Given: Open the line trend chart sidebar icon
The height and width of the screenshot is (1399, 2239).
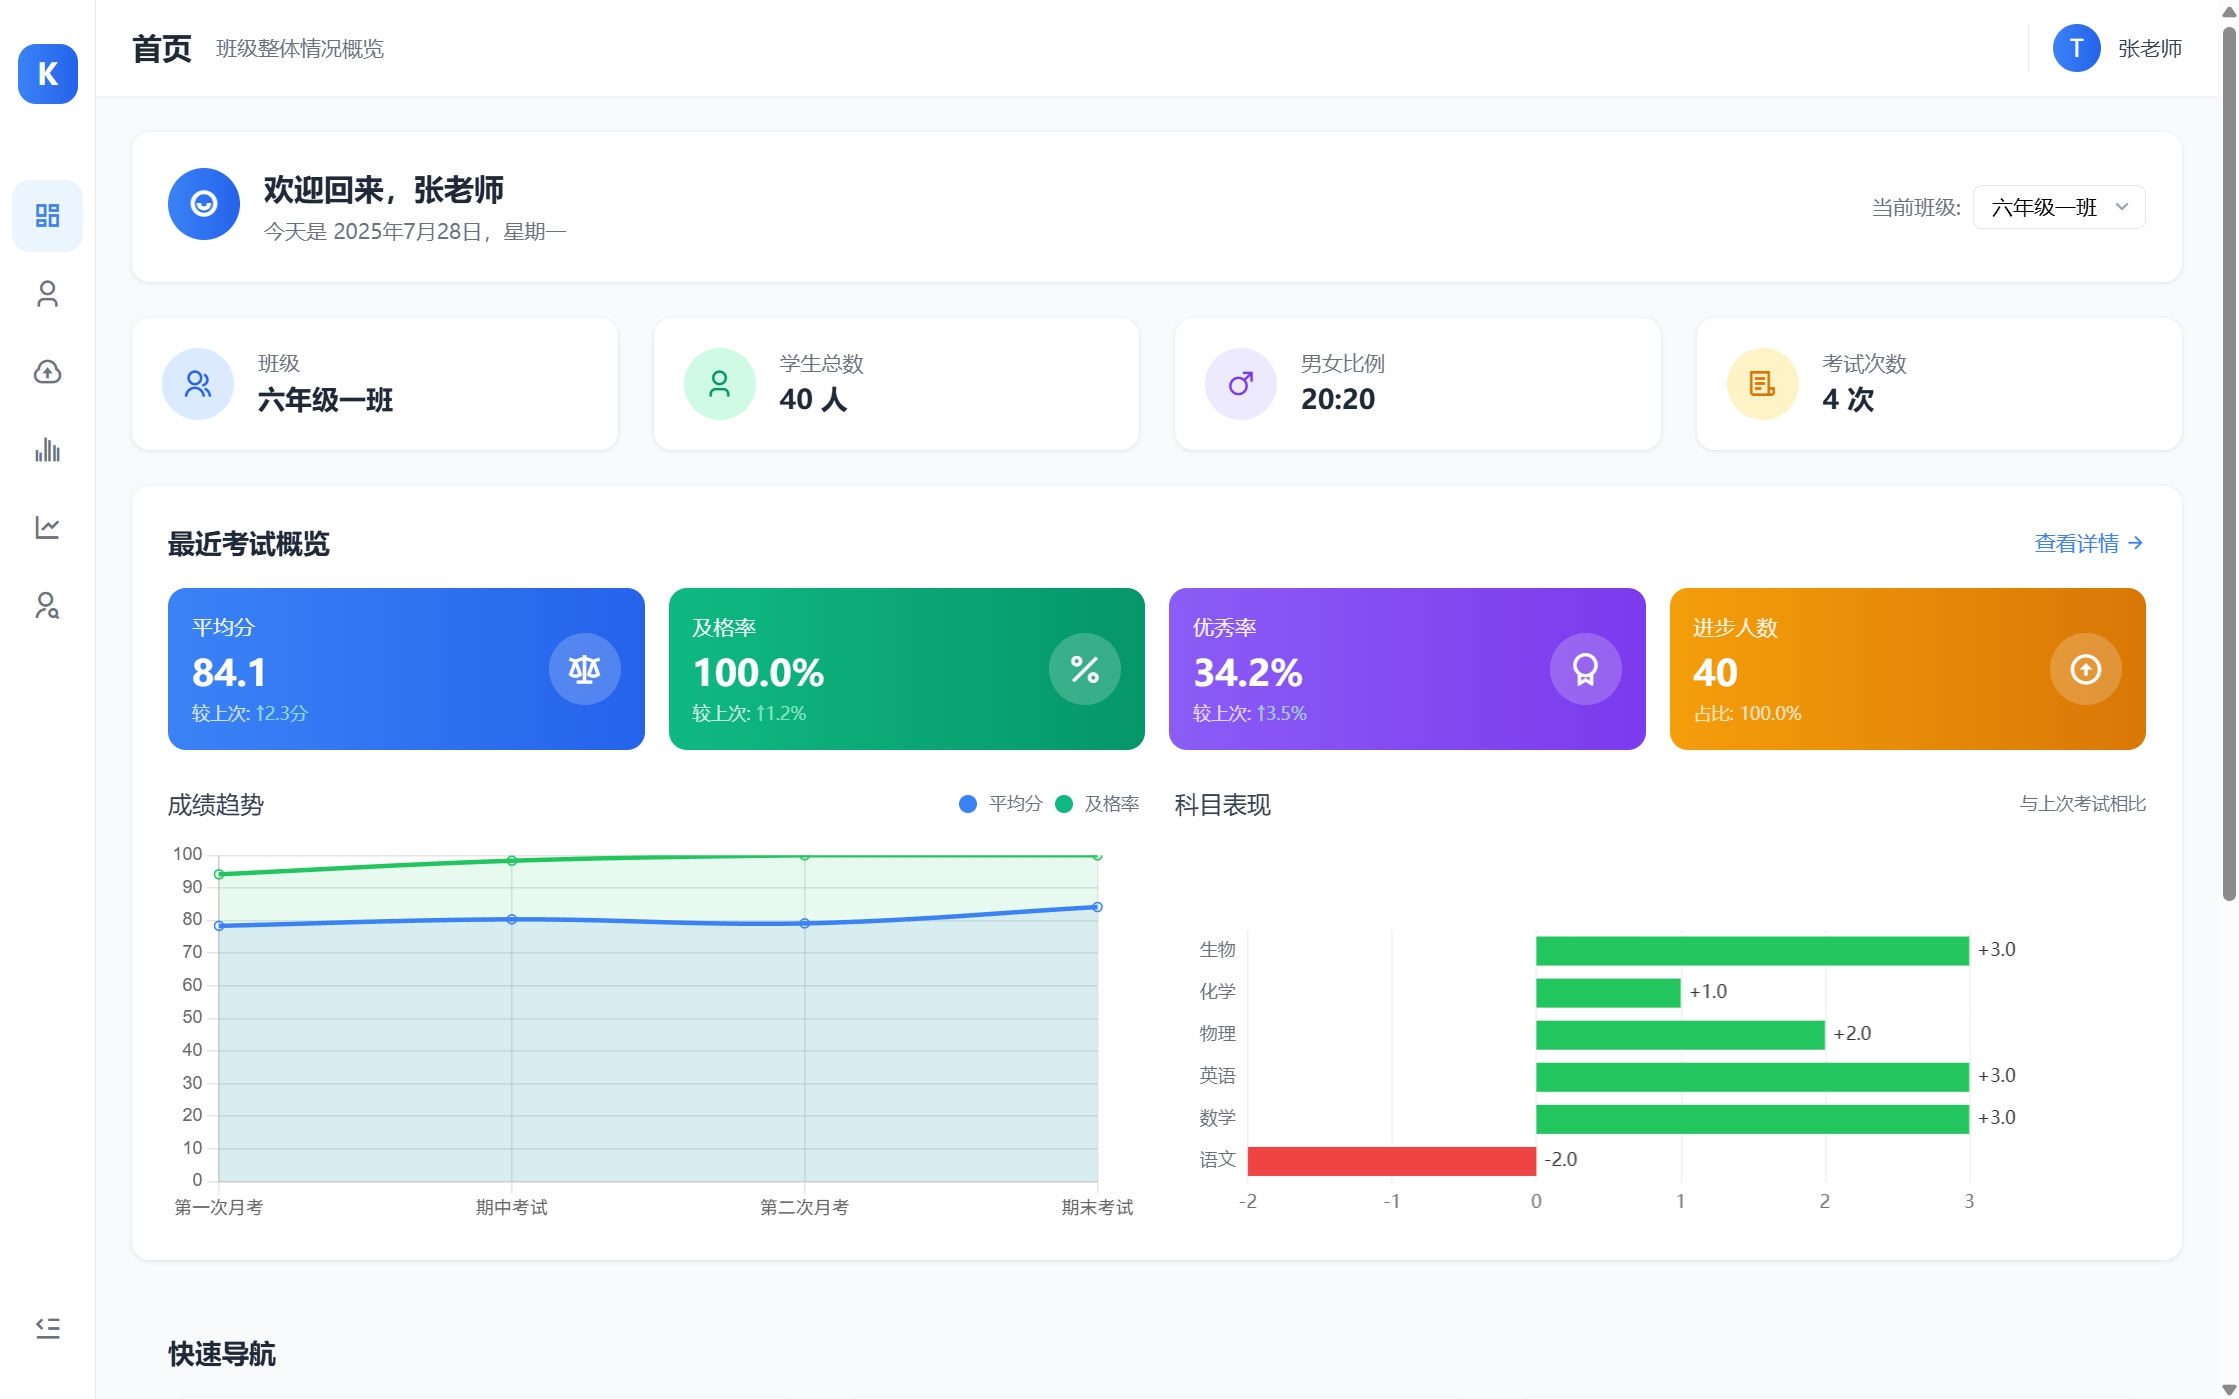Looking at the screenshot, I should point(47,527).
